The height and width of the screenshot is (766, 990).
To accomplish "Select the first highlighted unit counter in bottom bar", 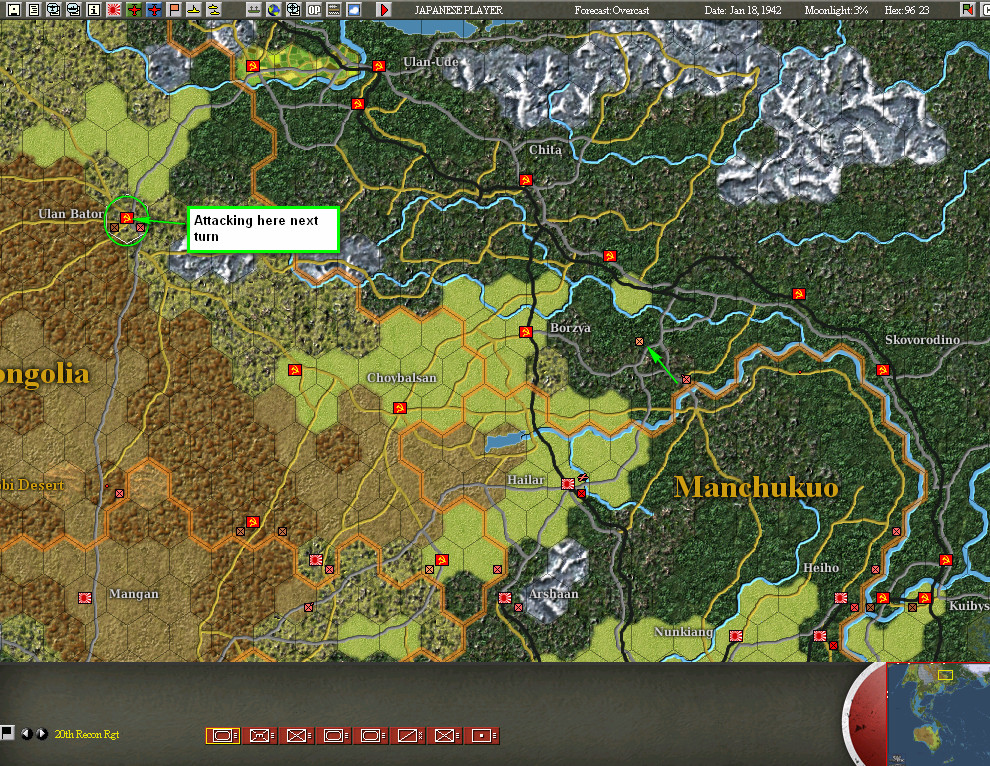I will [223, 736].
